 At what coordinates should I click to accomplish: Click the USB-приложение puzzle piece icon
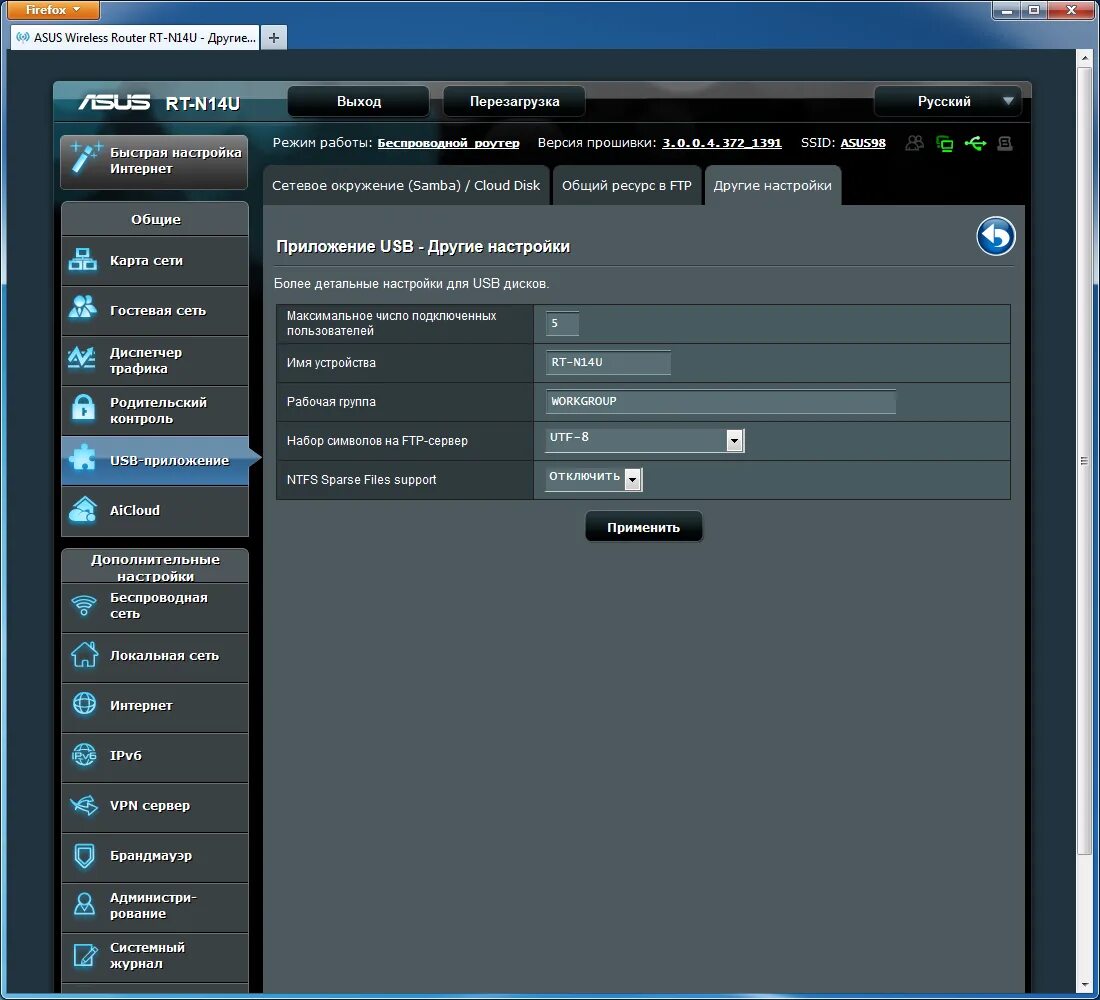tap(82, 458)
